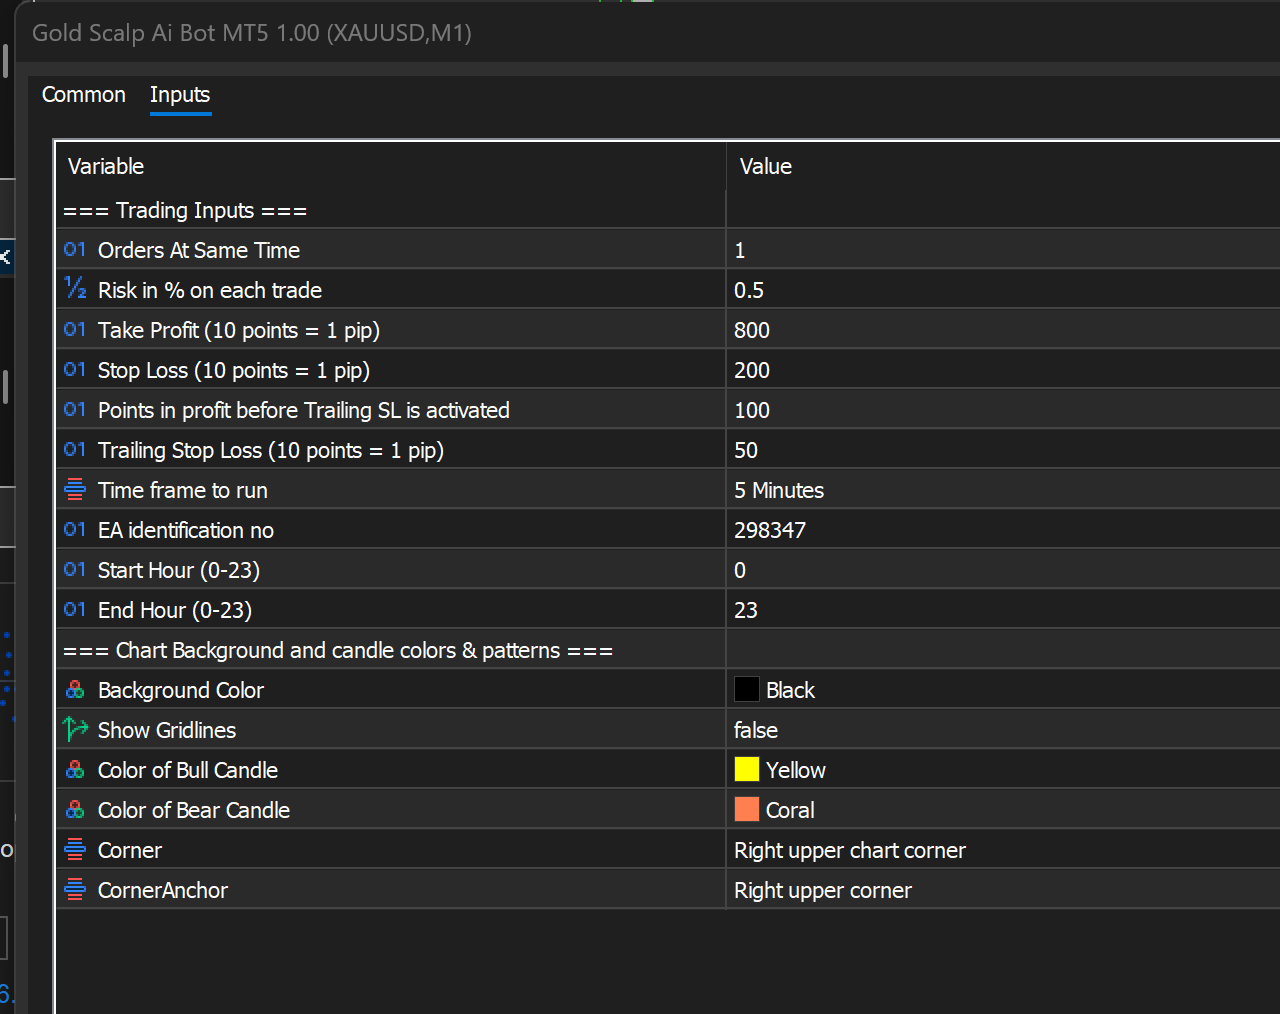
Task: Click boolean icon beside Show Gridlines
Action: pos(75,729)
